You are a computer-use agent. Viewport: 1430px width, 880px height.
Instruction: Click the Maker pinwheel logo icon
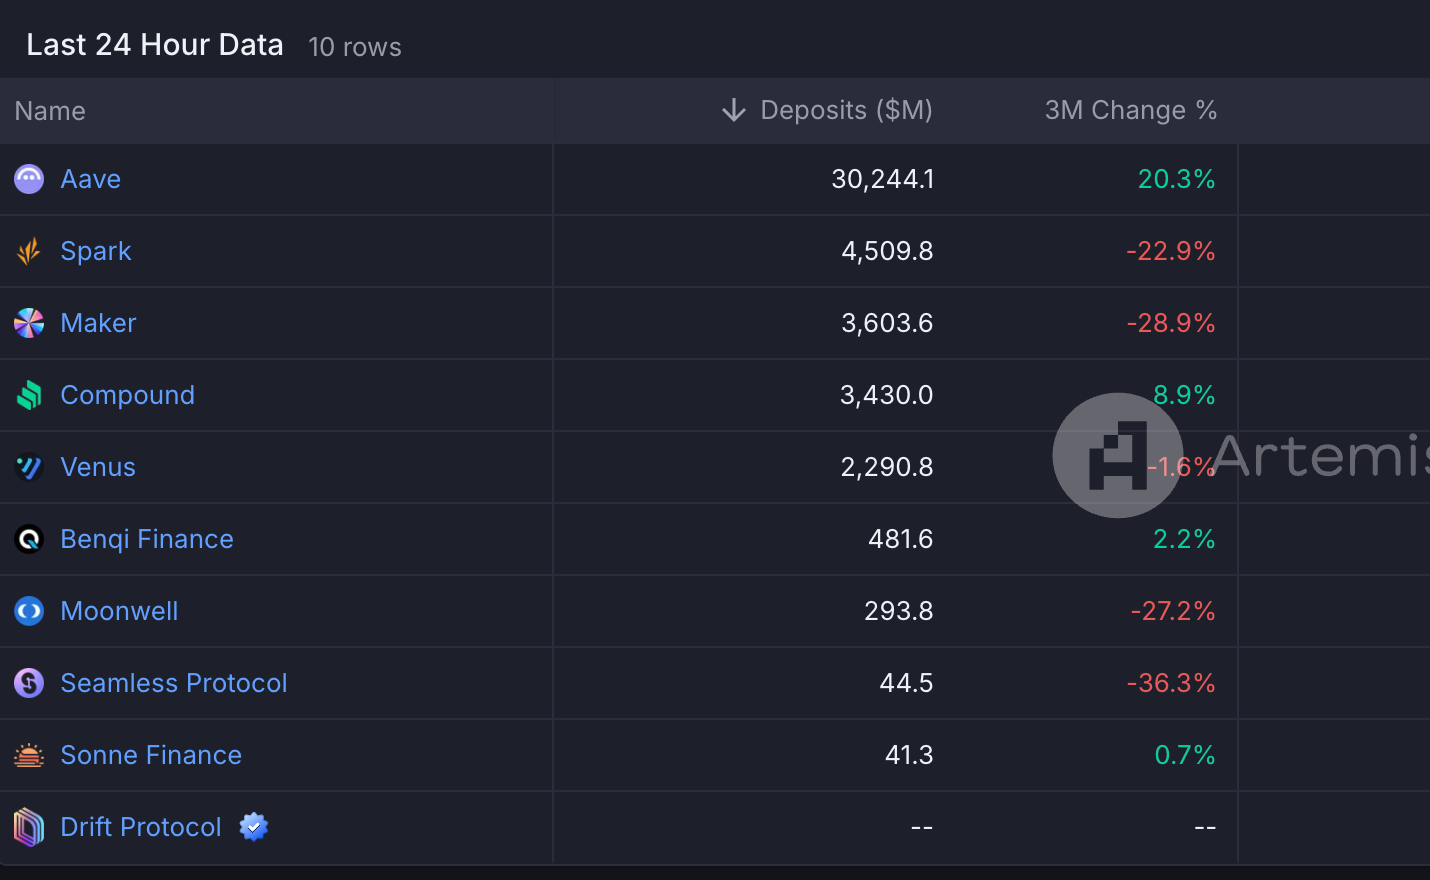coord(29,323)
